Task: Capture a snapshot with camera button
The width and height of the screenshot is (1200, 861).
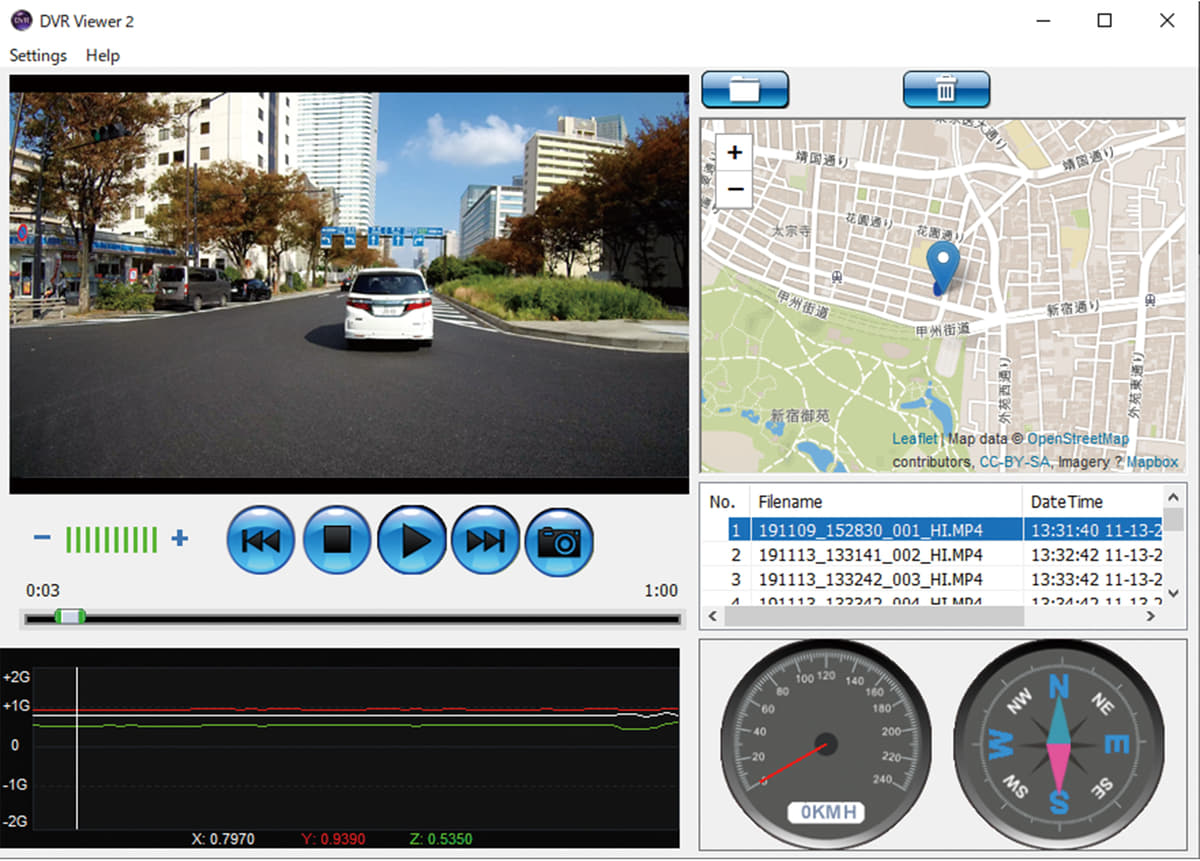Action: pos(559,541)
